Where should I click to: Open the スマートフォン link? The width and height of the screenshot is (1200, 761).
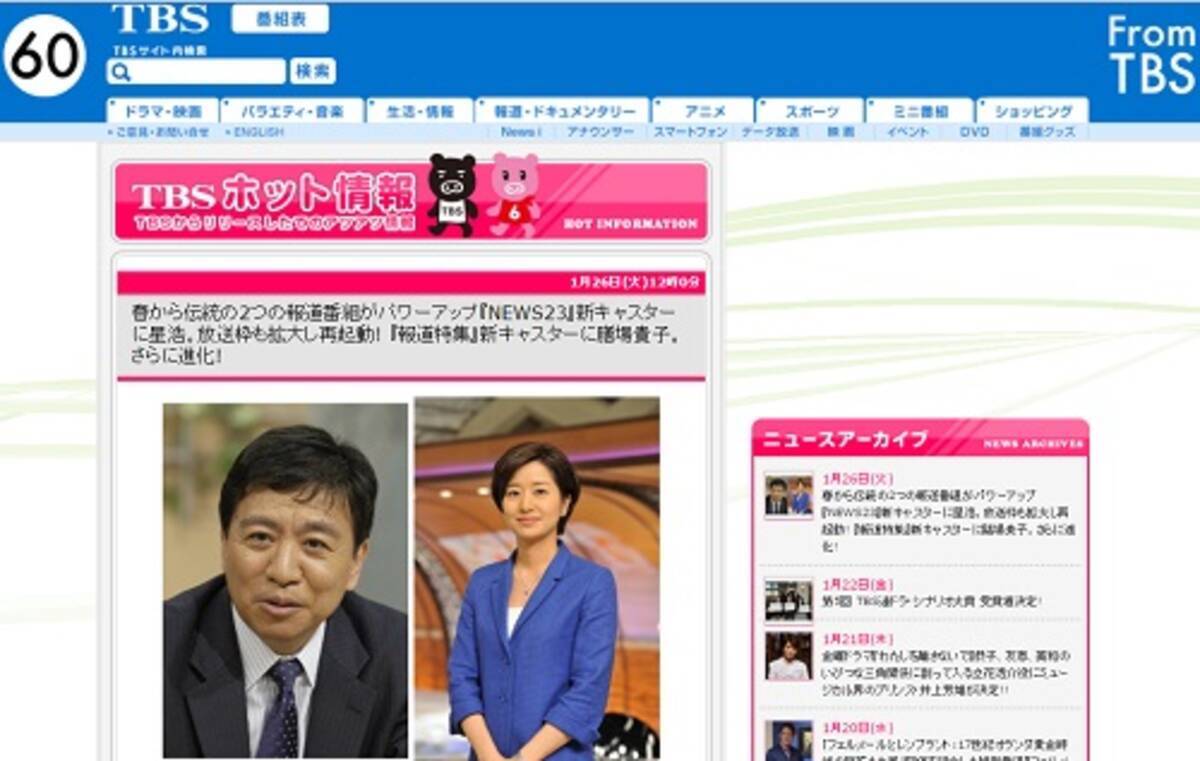click(689, 132)
